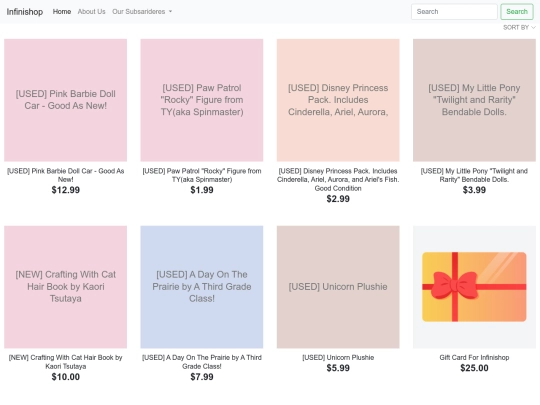Screen dimensions: 540x405
Task: Click the Infinishop brand logo
Action: click(25, 12)
